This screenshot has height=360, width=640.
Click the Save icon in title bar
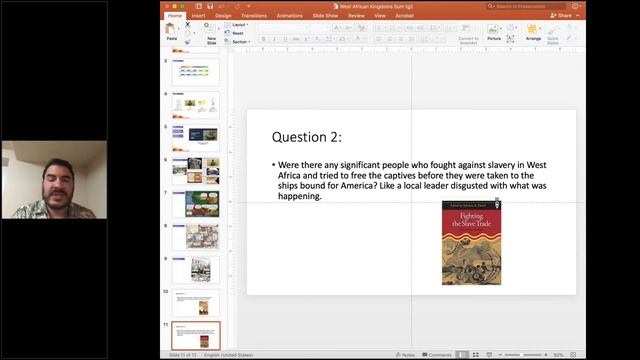pyautogui.click(x=210, y=6)
